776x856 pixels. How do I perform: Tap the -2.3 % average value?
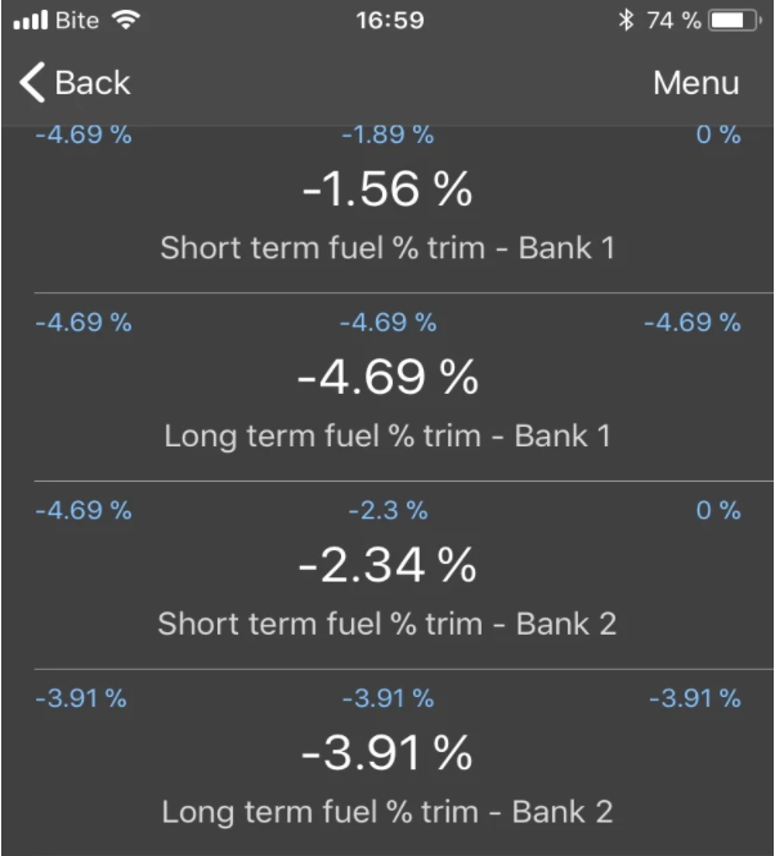point(388,511)
